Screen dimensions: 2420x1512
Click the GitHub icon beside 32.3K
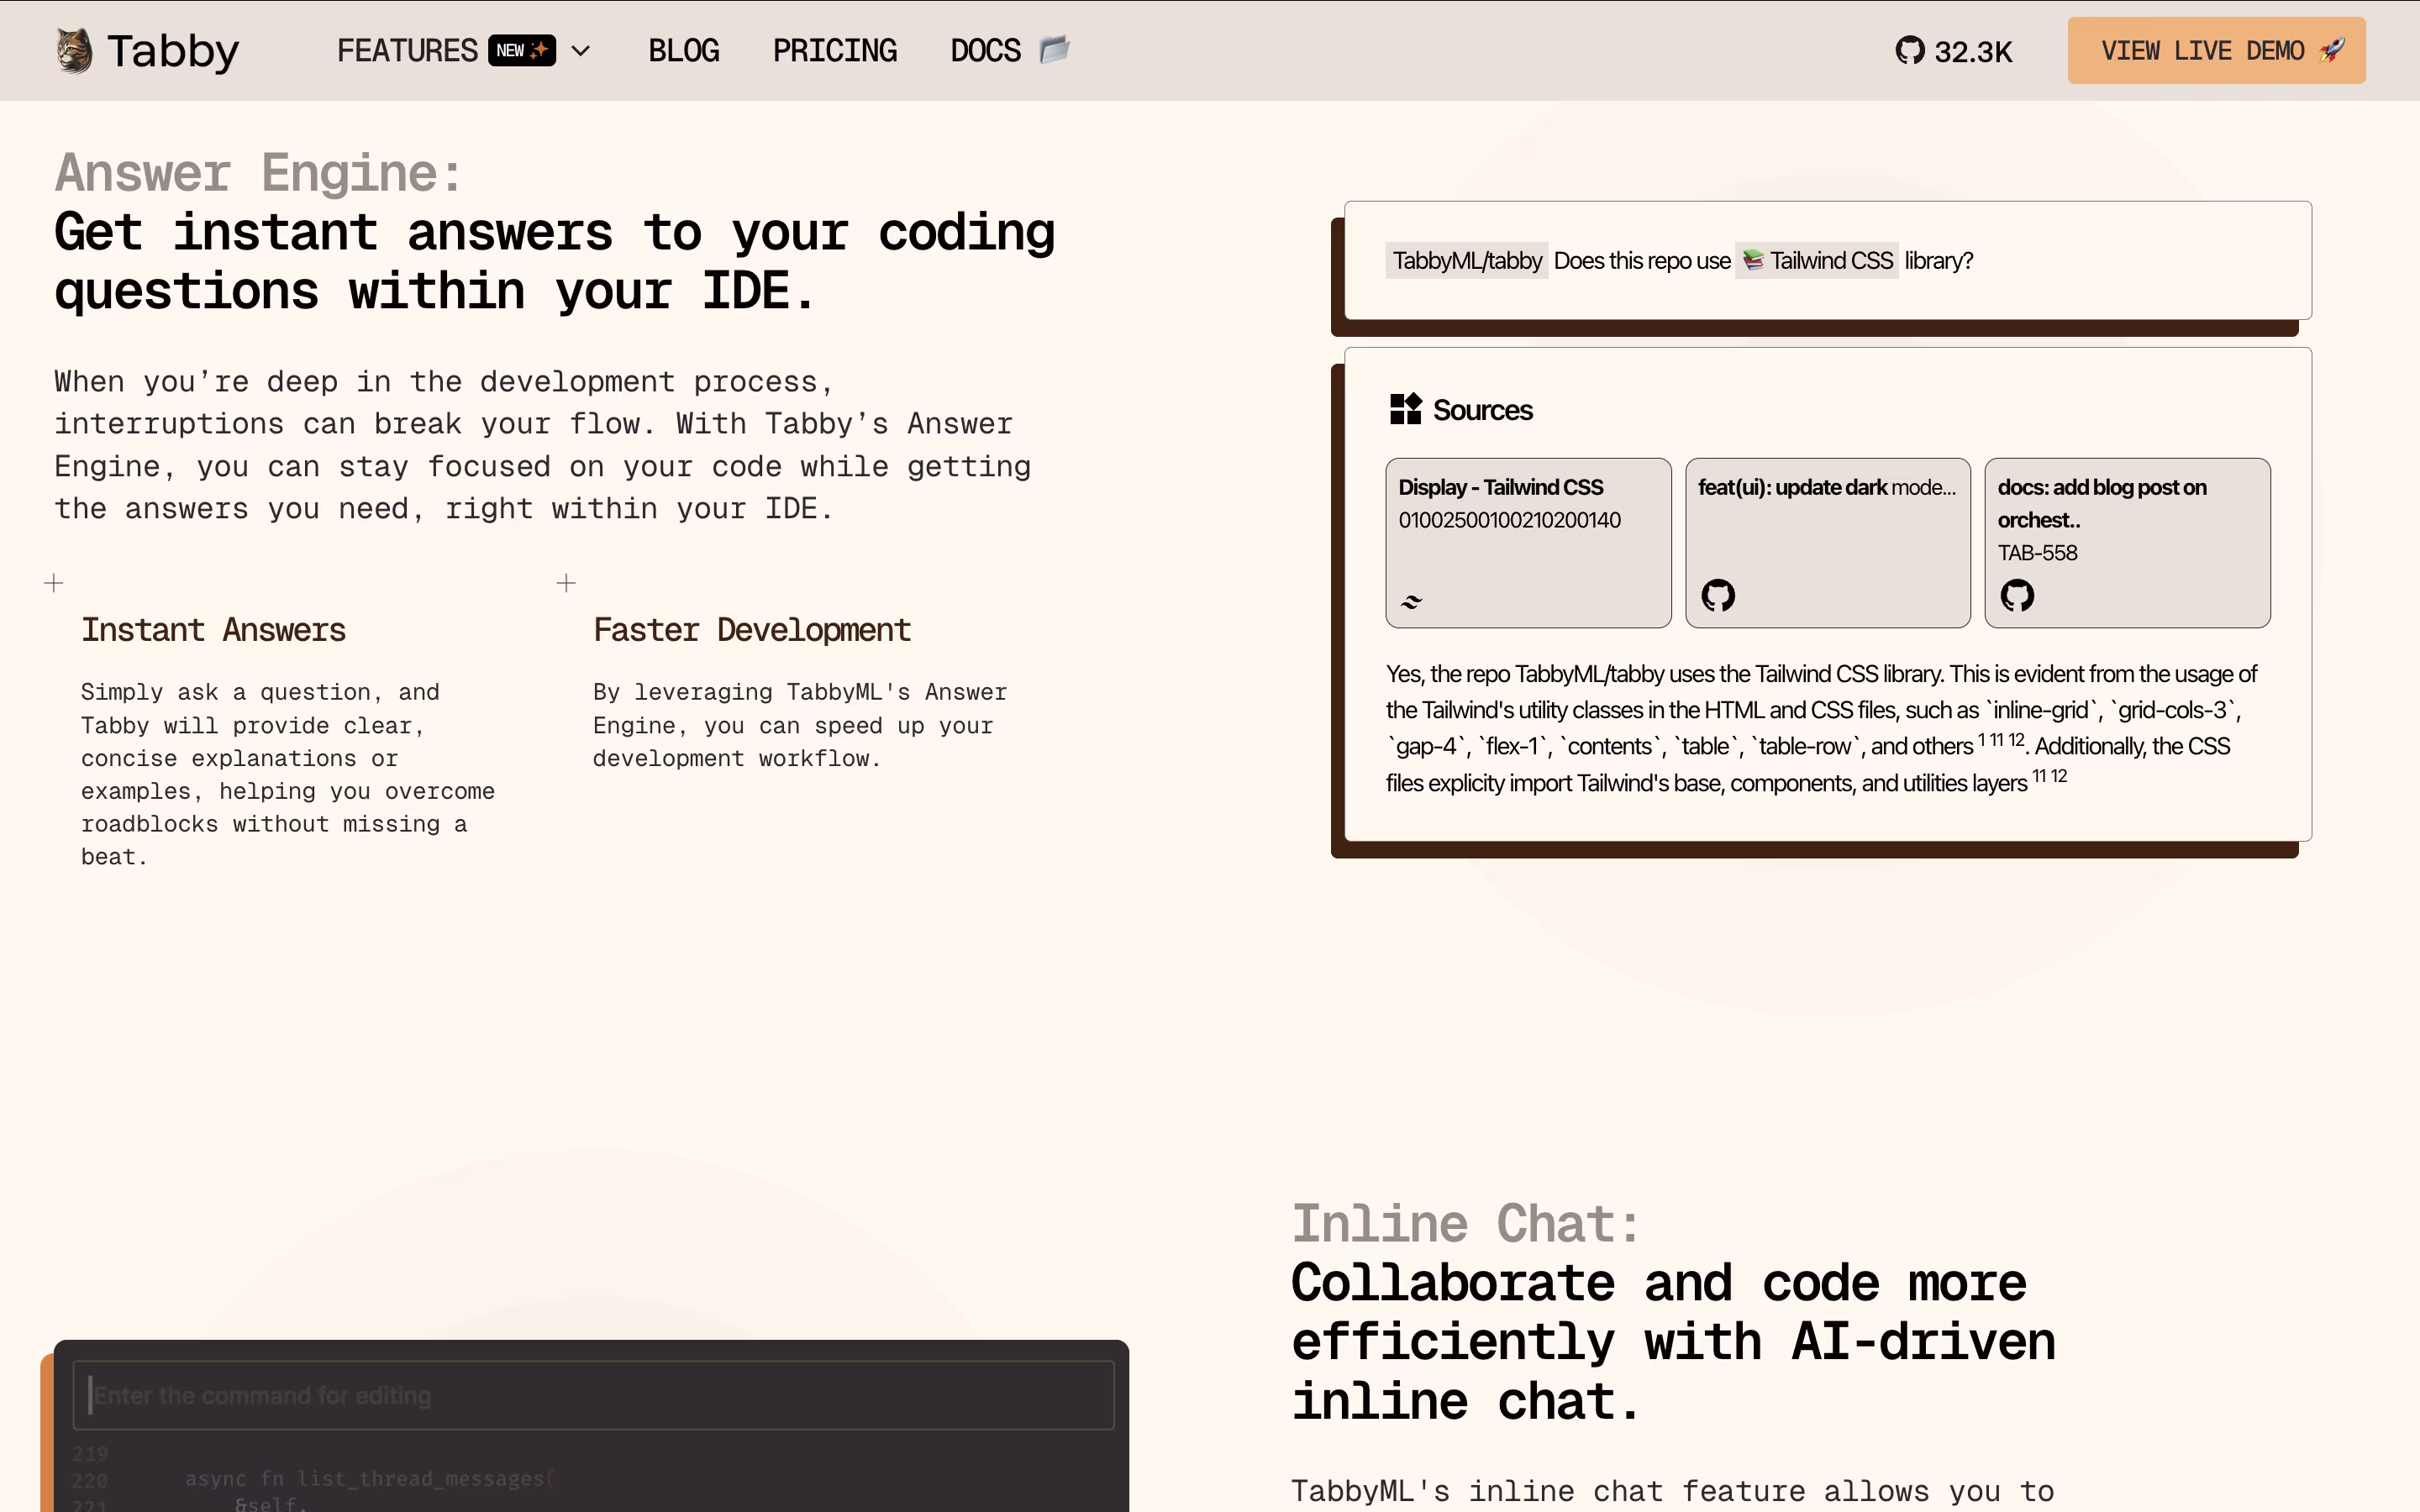[1909, 50]
